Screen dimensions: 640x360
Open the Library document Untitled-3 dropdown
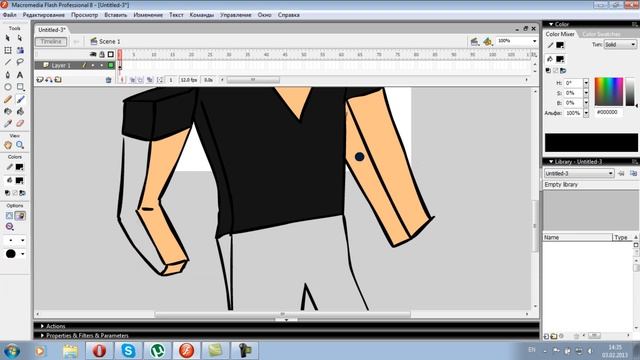578,173
